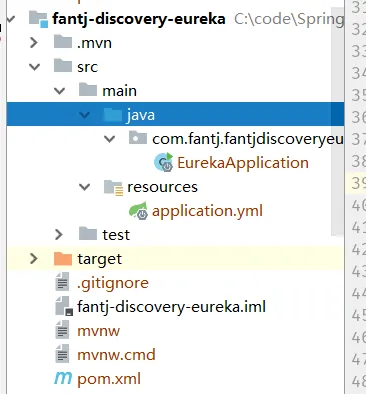
Task: Select the test label
Action: (x=116, y=235)
